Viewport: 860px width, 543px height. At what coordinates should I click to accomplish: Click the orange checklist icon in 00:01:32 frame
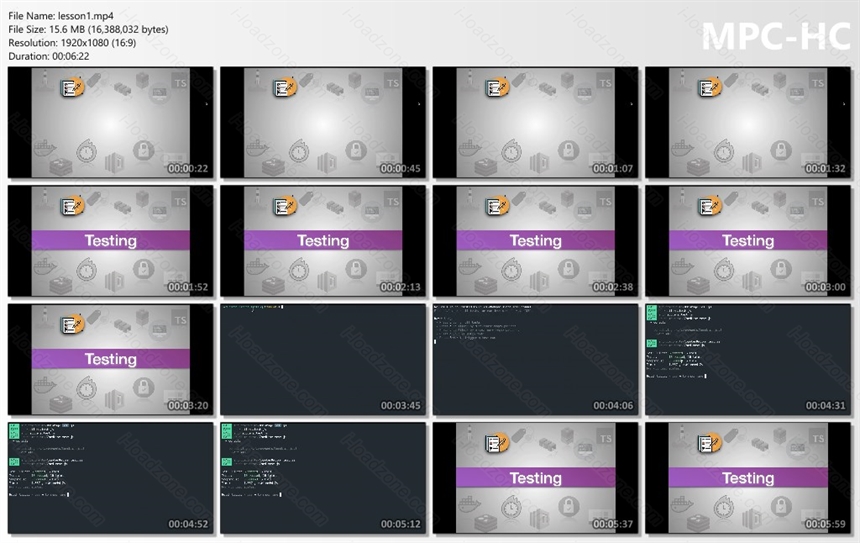pyautogui.click(x=710, y=87)
